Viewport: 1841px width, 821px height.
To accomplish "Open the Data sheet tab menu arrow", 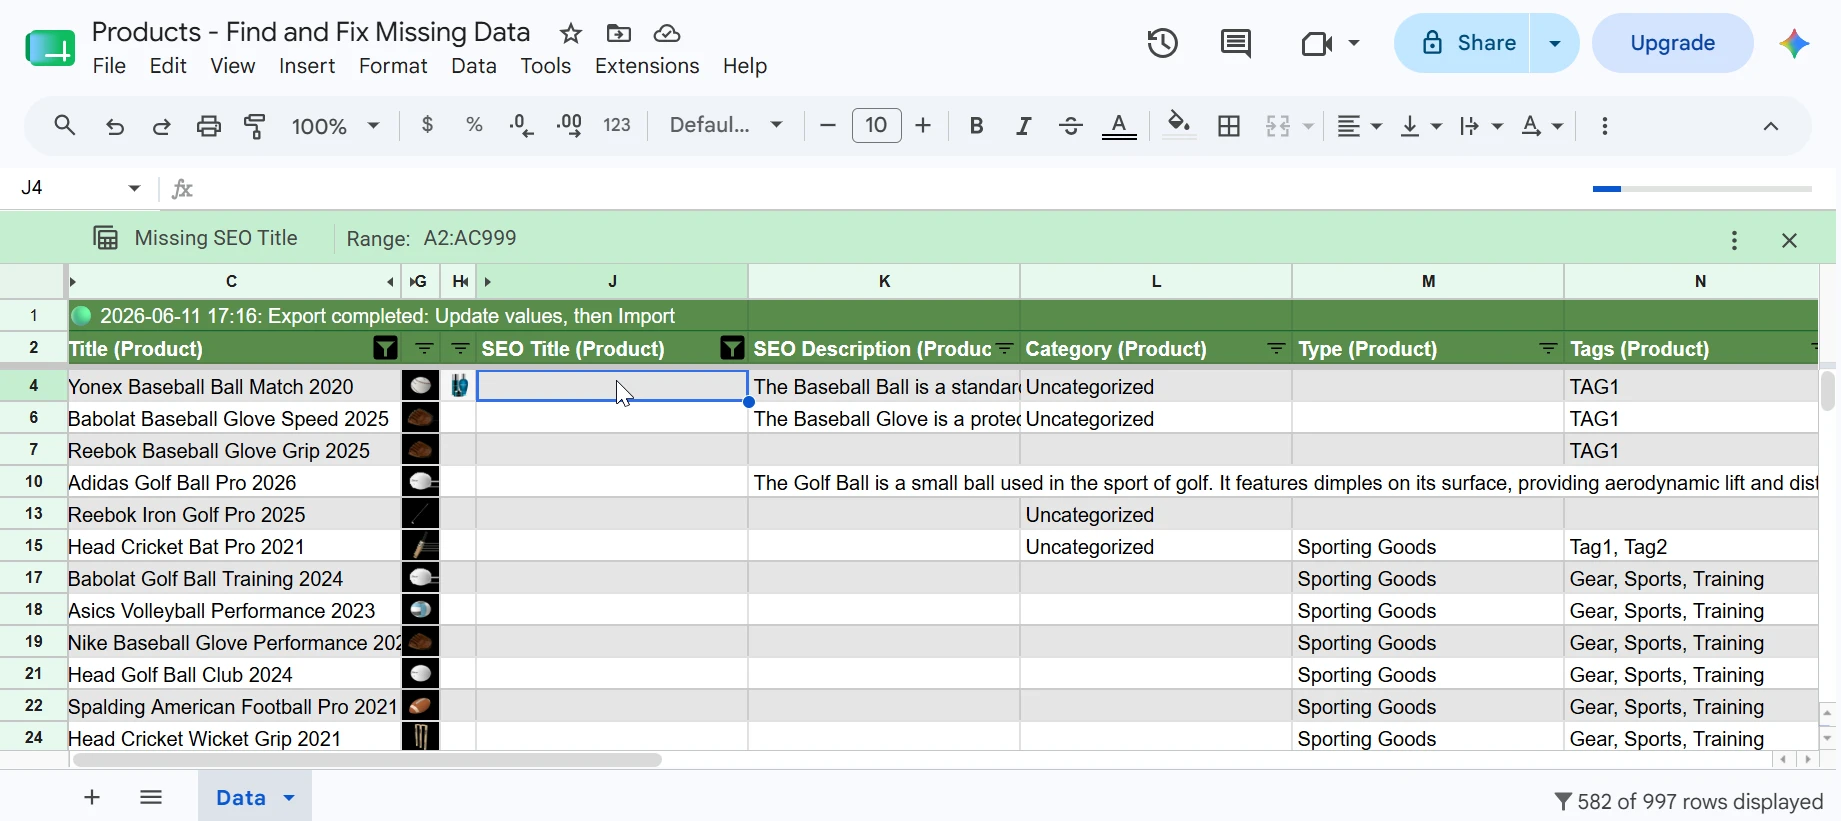I will pos(289,798).
